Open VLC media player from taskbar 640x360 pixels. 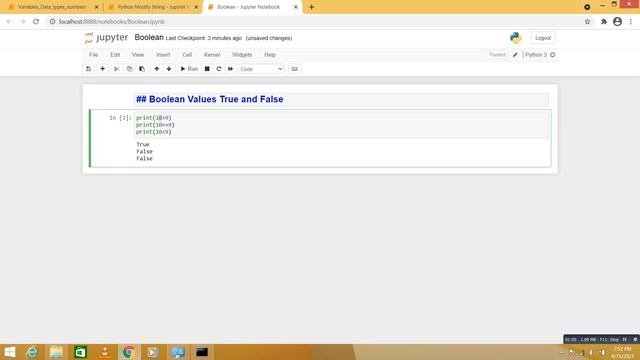pos(104,352)
